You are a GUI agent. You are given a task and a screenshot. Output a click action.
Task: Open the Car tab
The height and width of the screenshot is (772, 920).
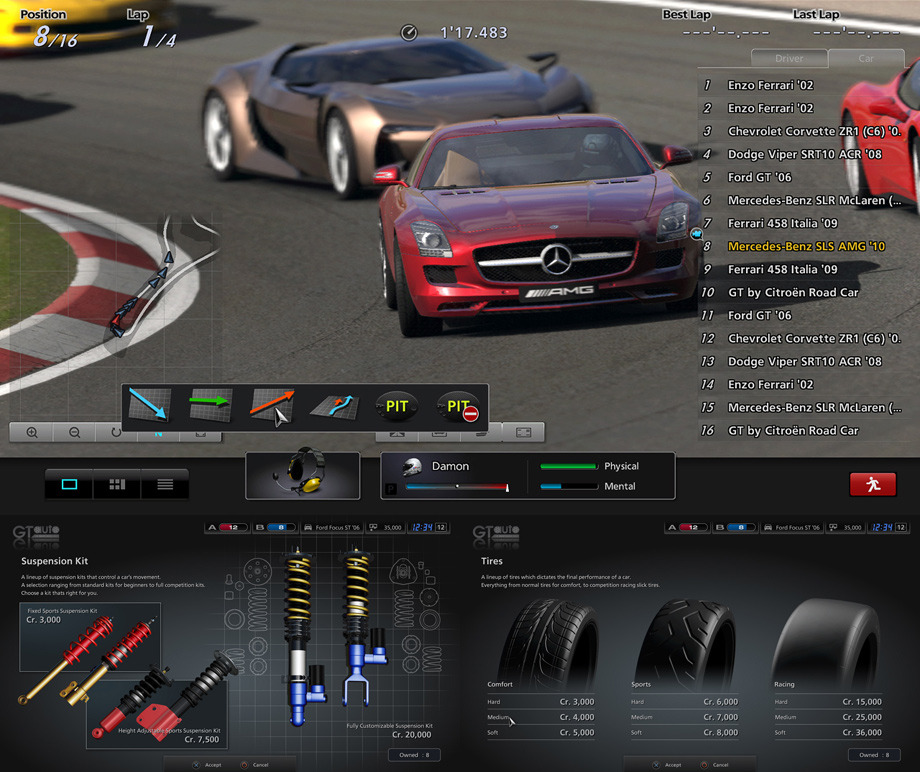(866, 58)
